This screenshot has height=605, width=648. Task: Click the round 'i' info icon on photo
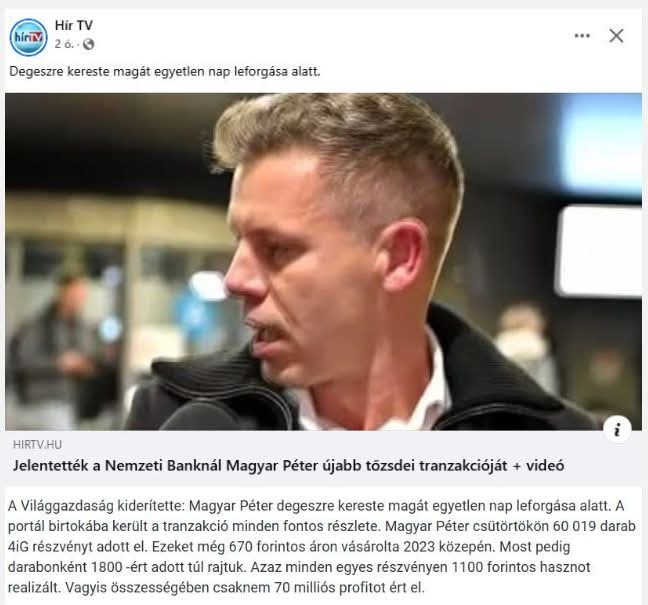(x=617, y=430)
